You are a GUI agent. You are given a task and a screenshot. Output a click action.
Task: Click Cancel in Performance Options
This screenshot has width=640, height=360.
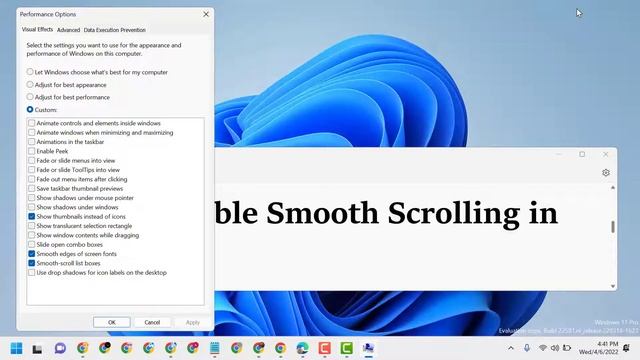coord(152,322)
